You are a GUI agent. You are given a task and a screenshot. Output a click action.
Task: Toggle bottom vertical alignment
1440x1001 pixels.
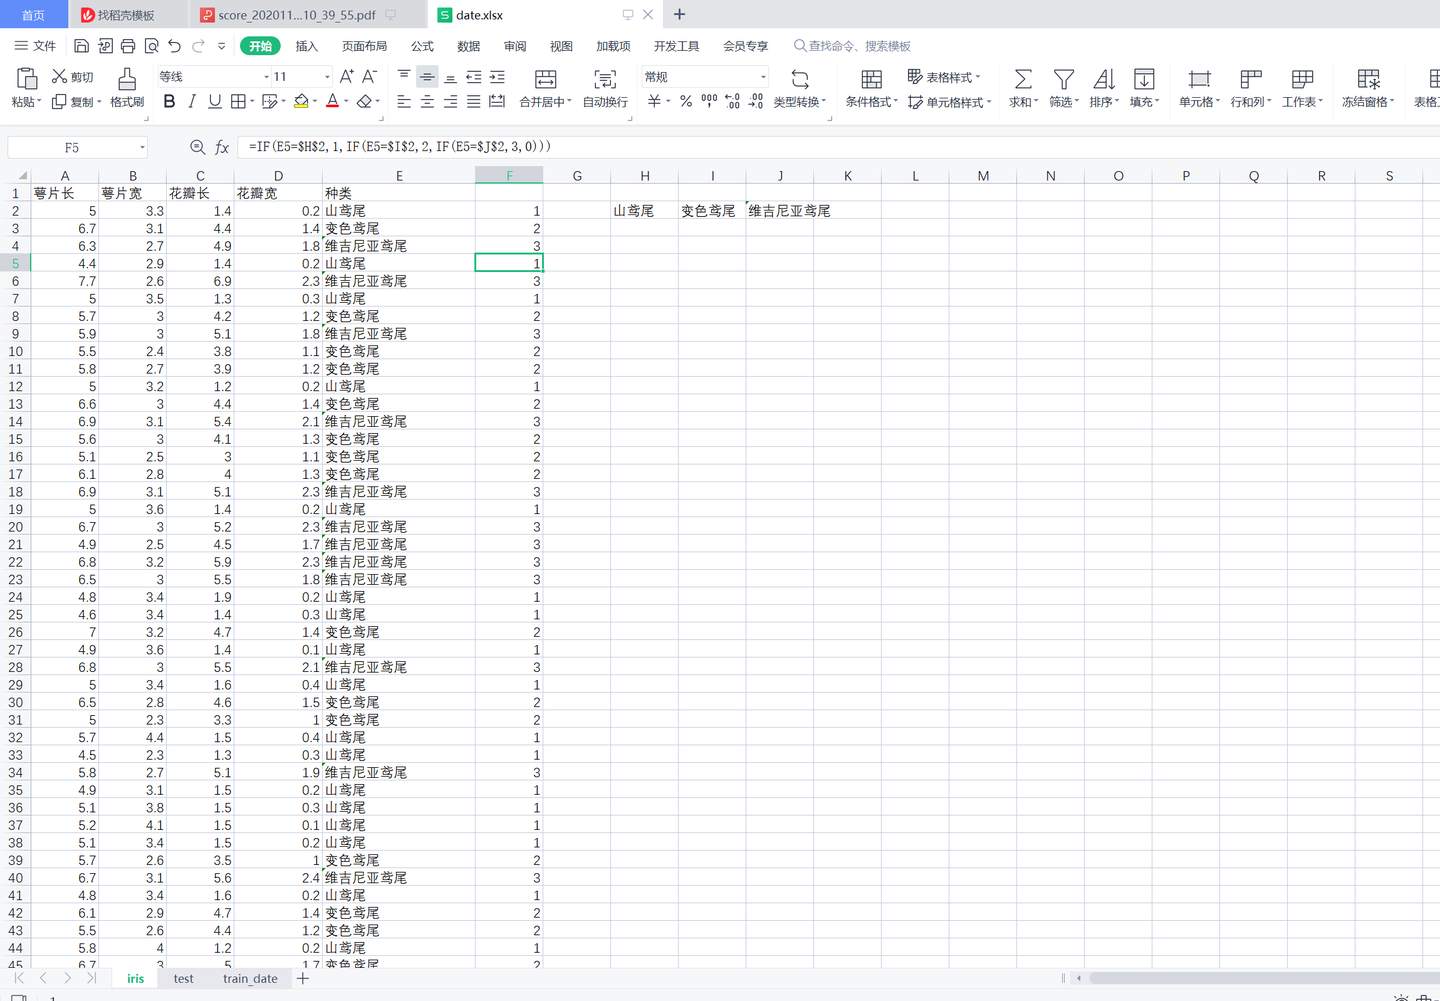(450, 77)
